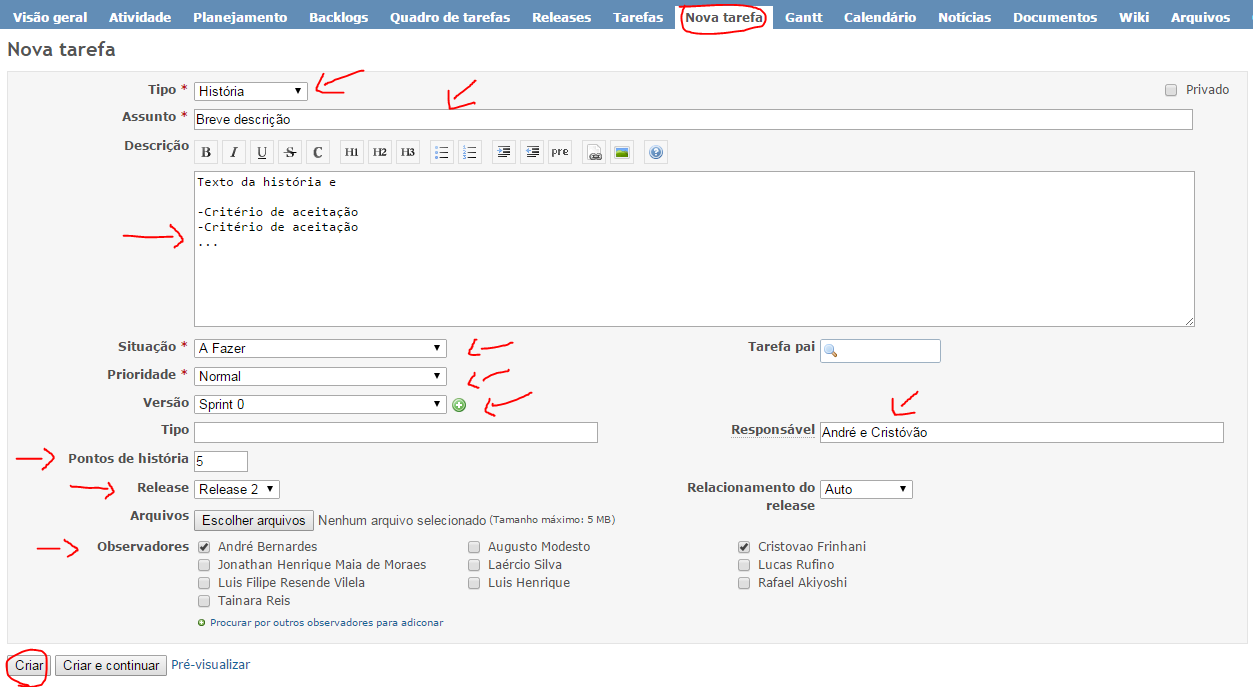Apply italic formatting in description toolbar

point(234,152)
